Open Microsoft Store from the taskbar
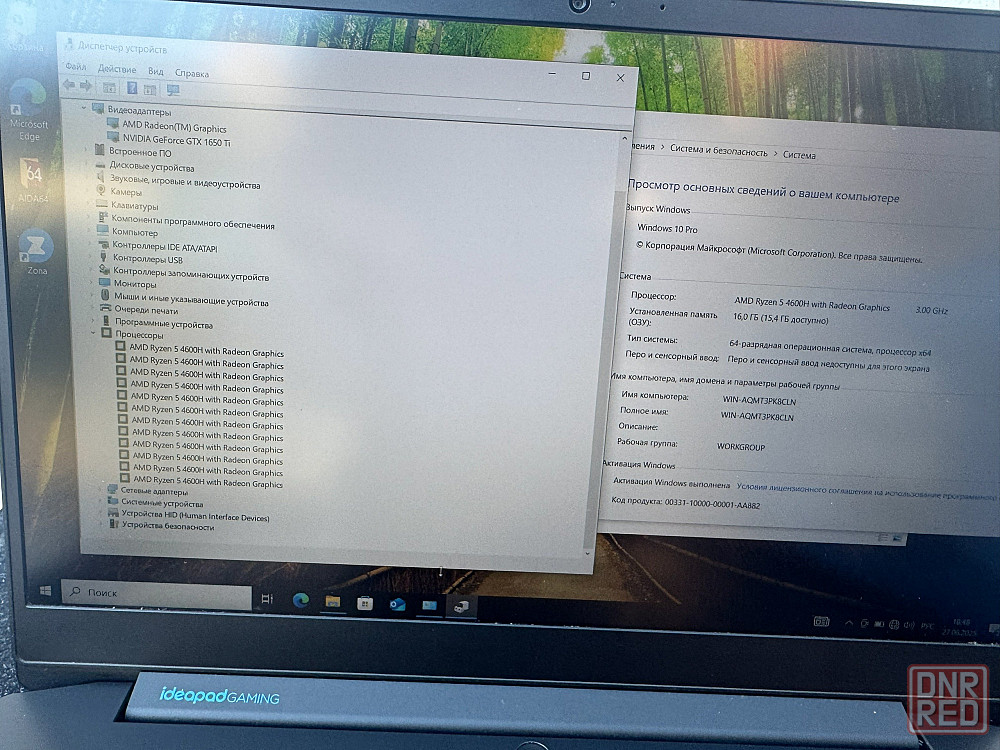Screen dimensions: 1000x750 [365, 603]
